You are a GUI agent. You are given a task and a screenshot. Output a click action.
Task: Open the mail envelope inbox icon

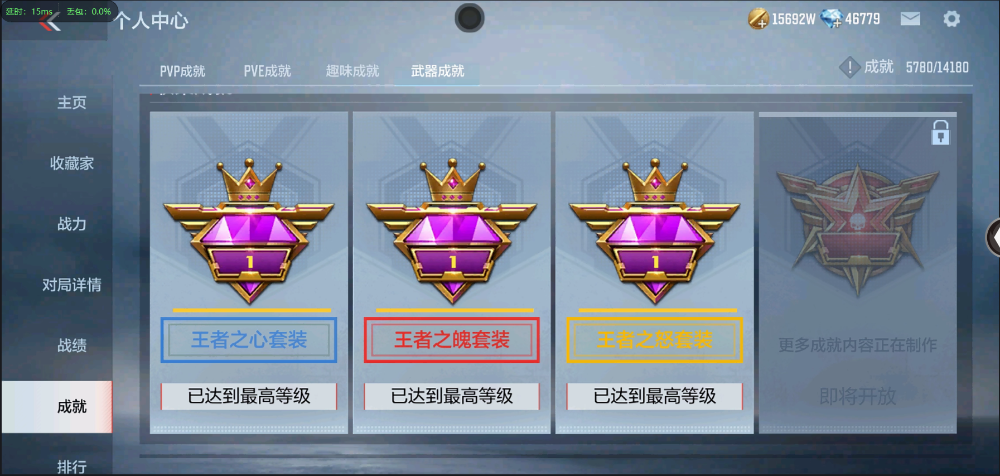(x=910, y=19)
